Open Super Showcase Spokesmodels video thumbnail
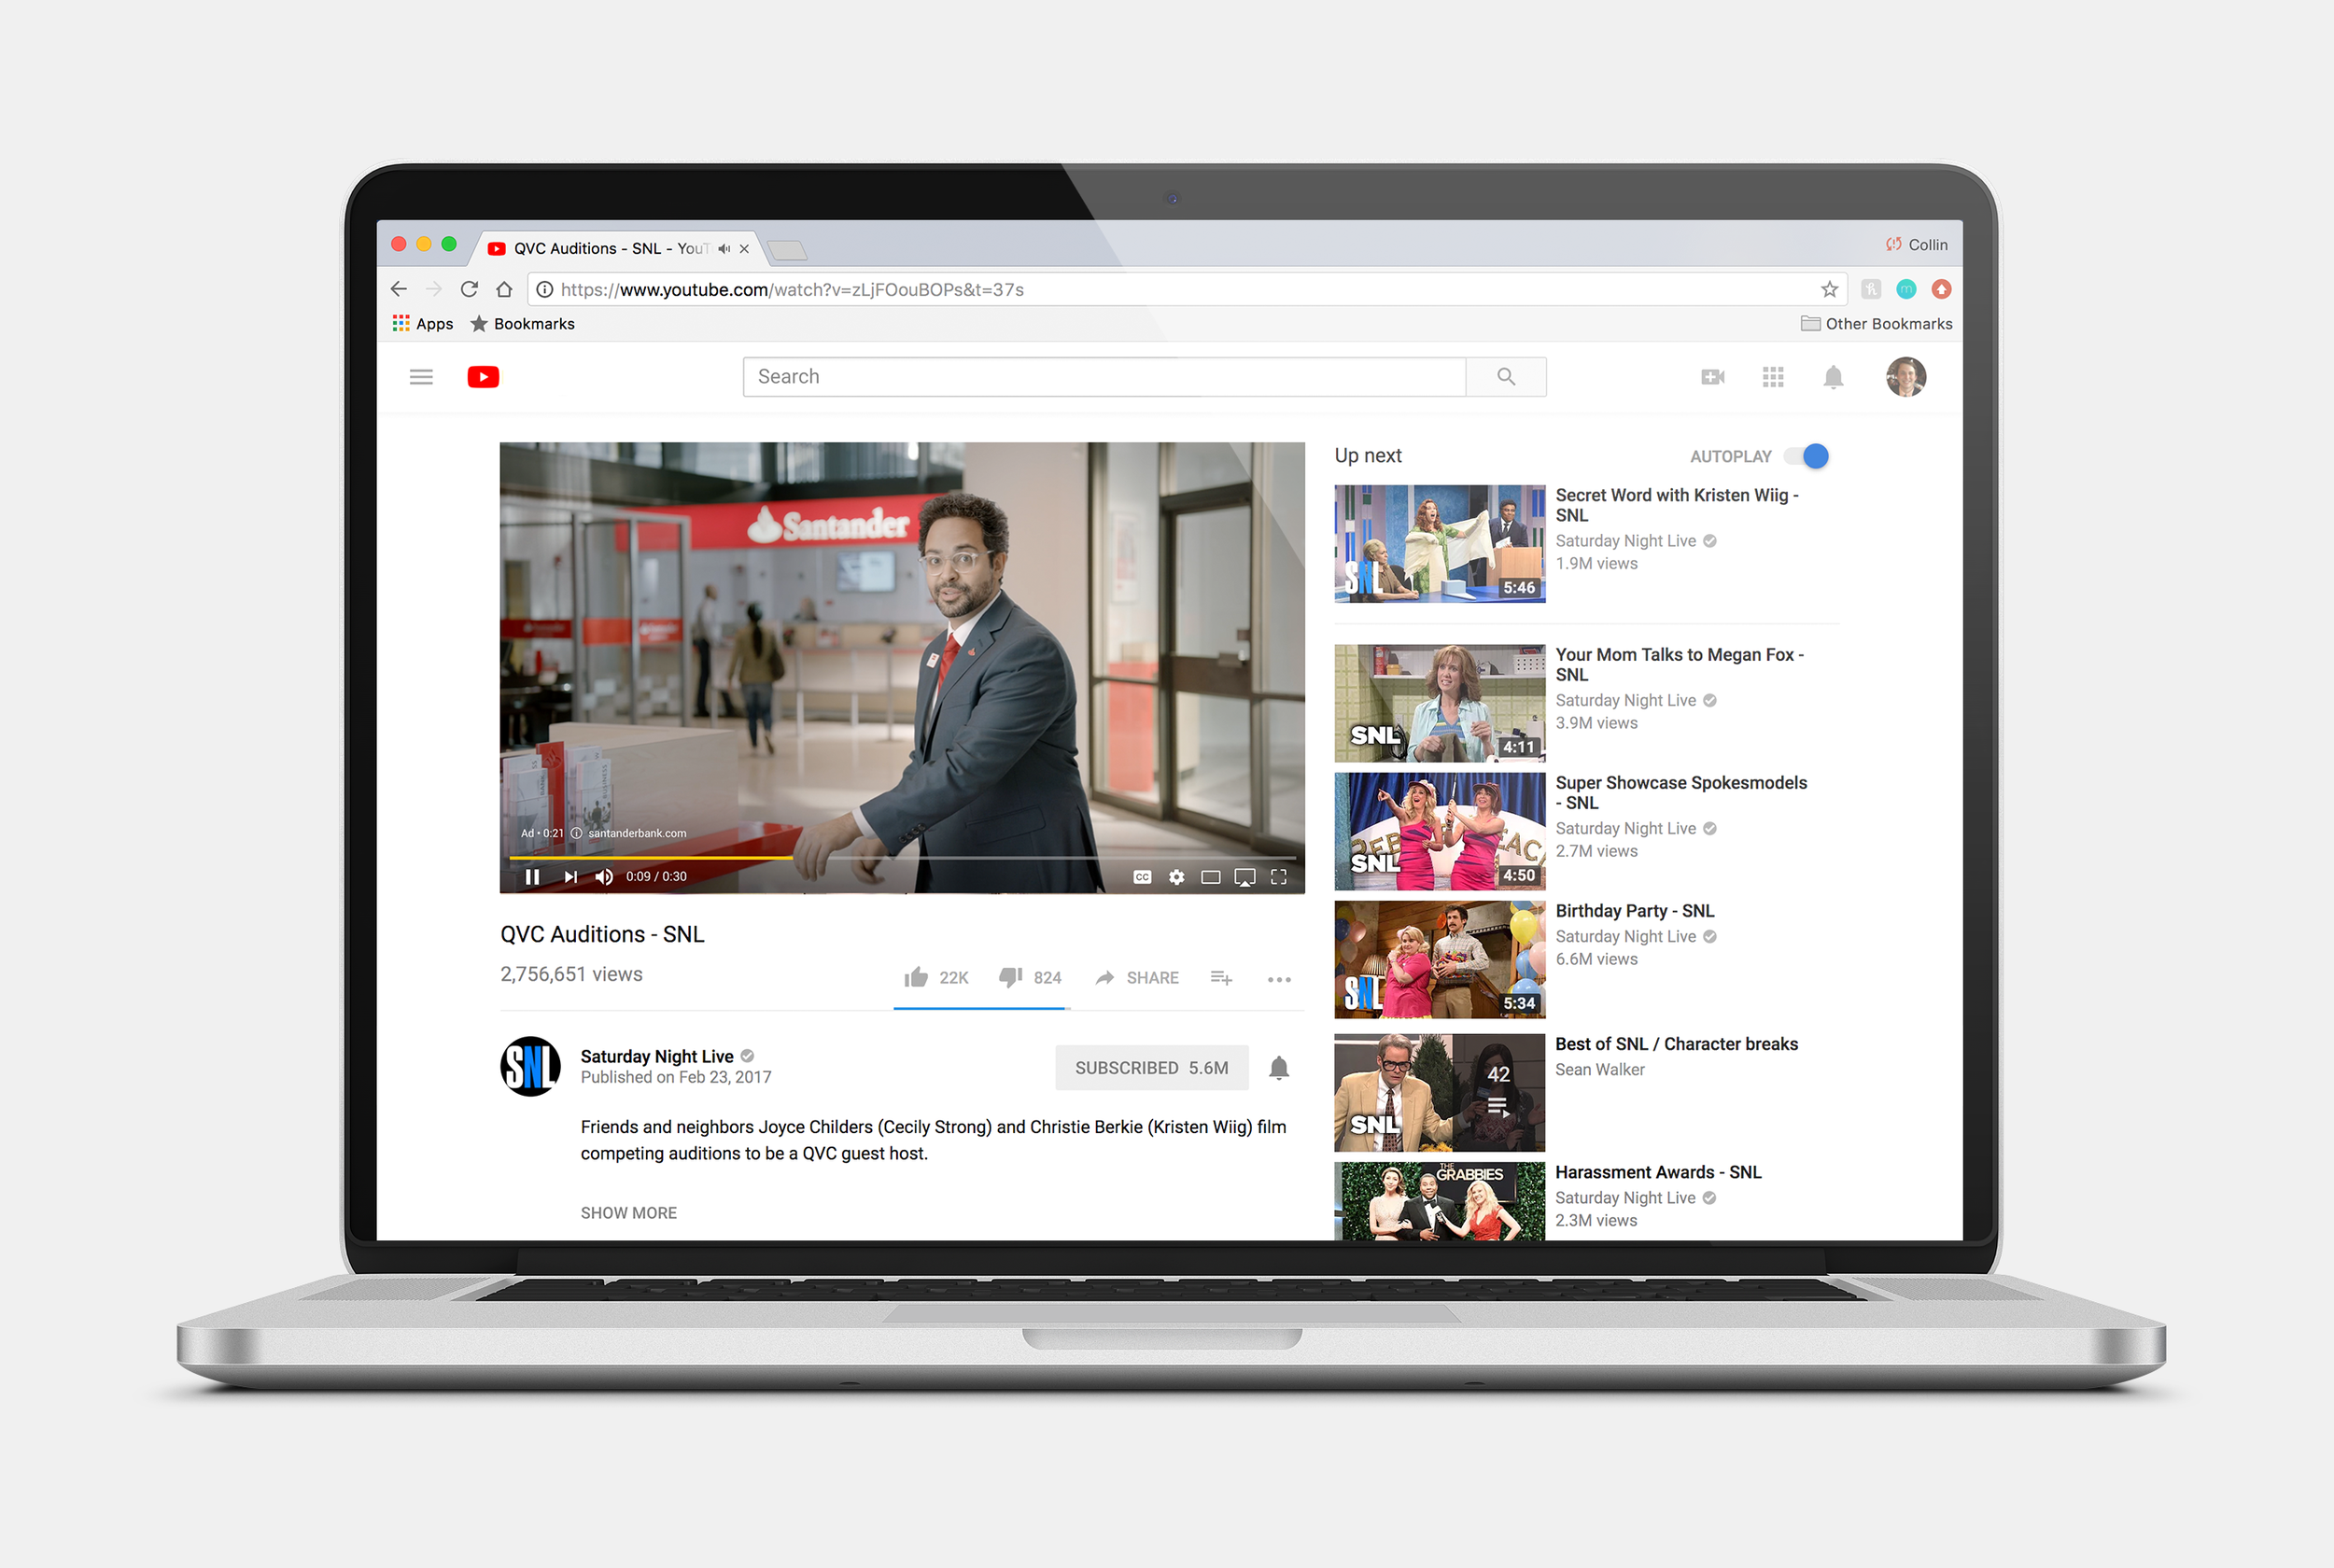This screenshot has height=1568, width=2334. 1440,831
